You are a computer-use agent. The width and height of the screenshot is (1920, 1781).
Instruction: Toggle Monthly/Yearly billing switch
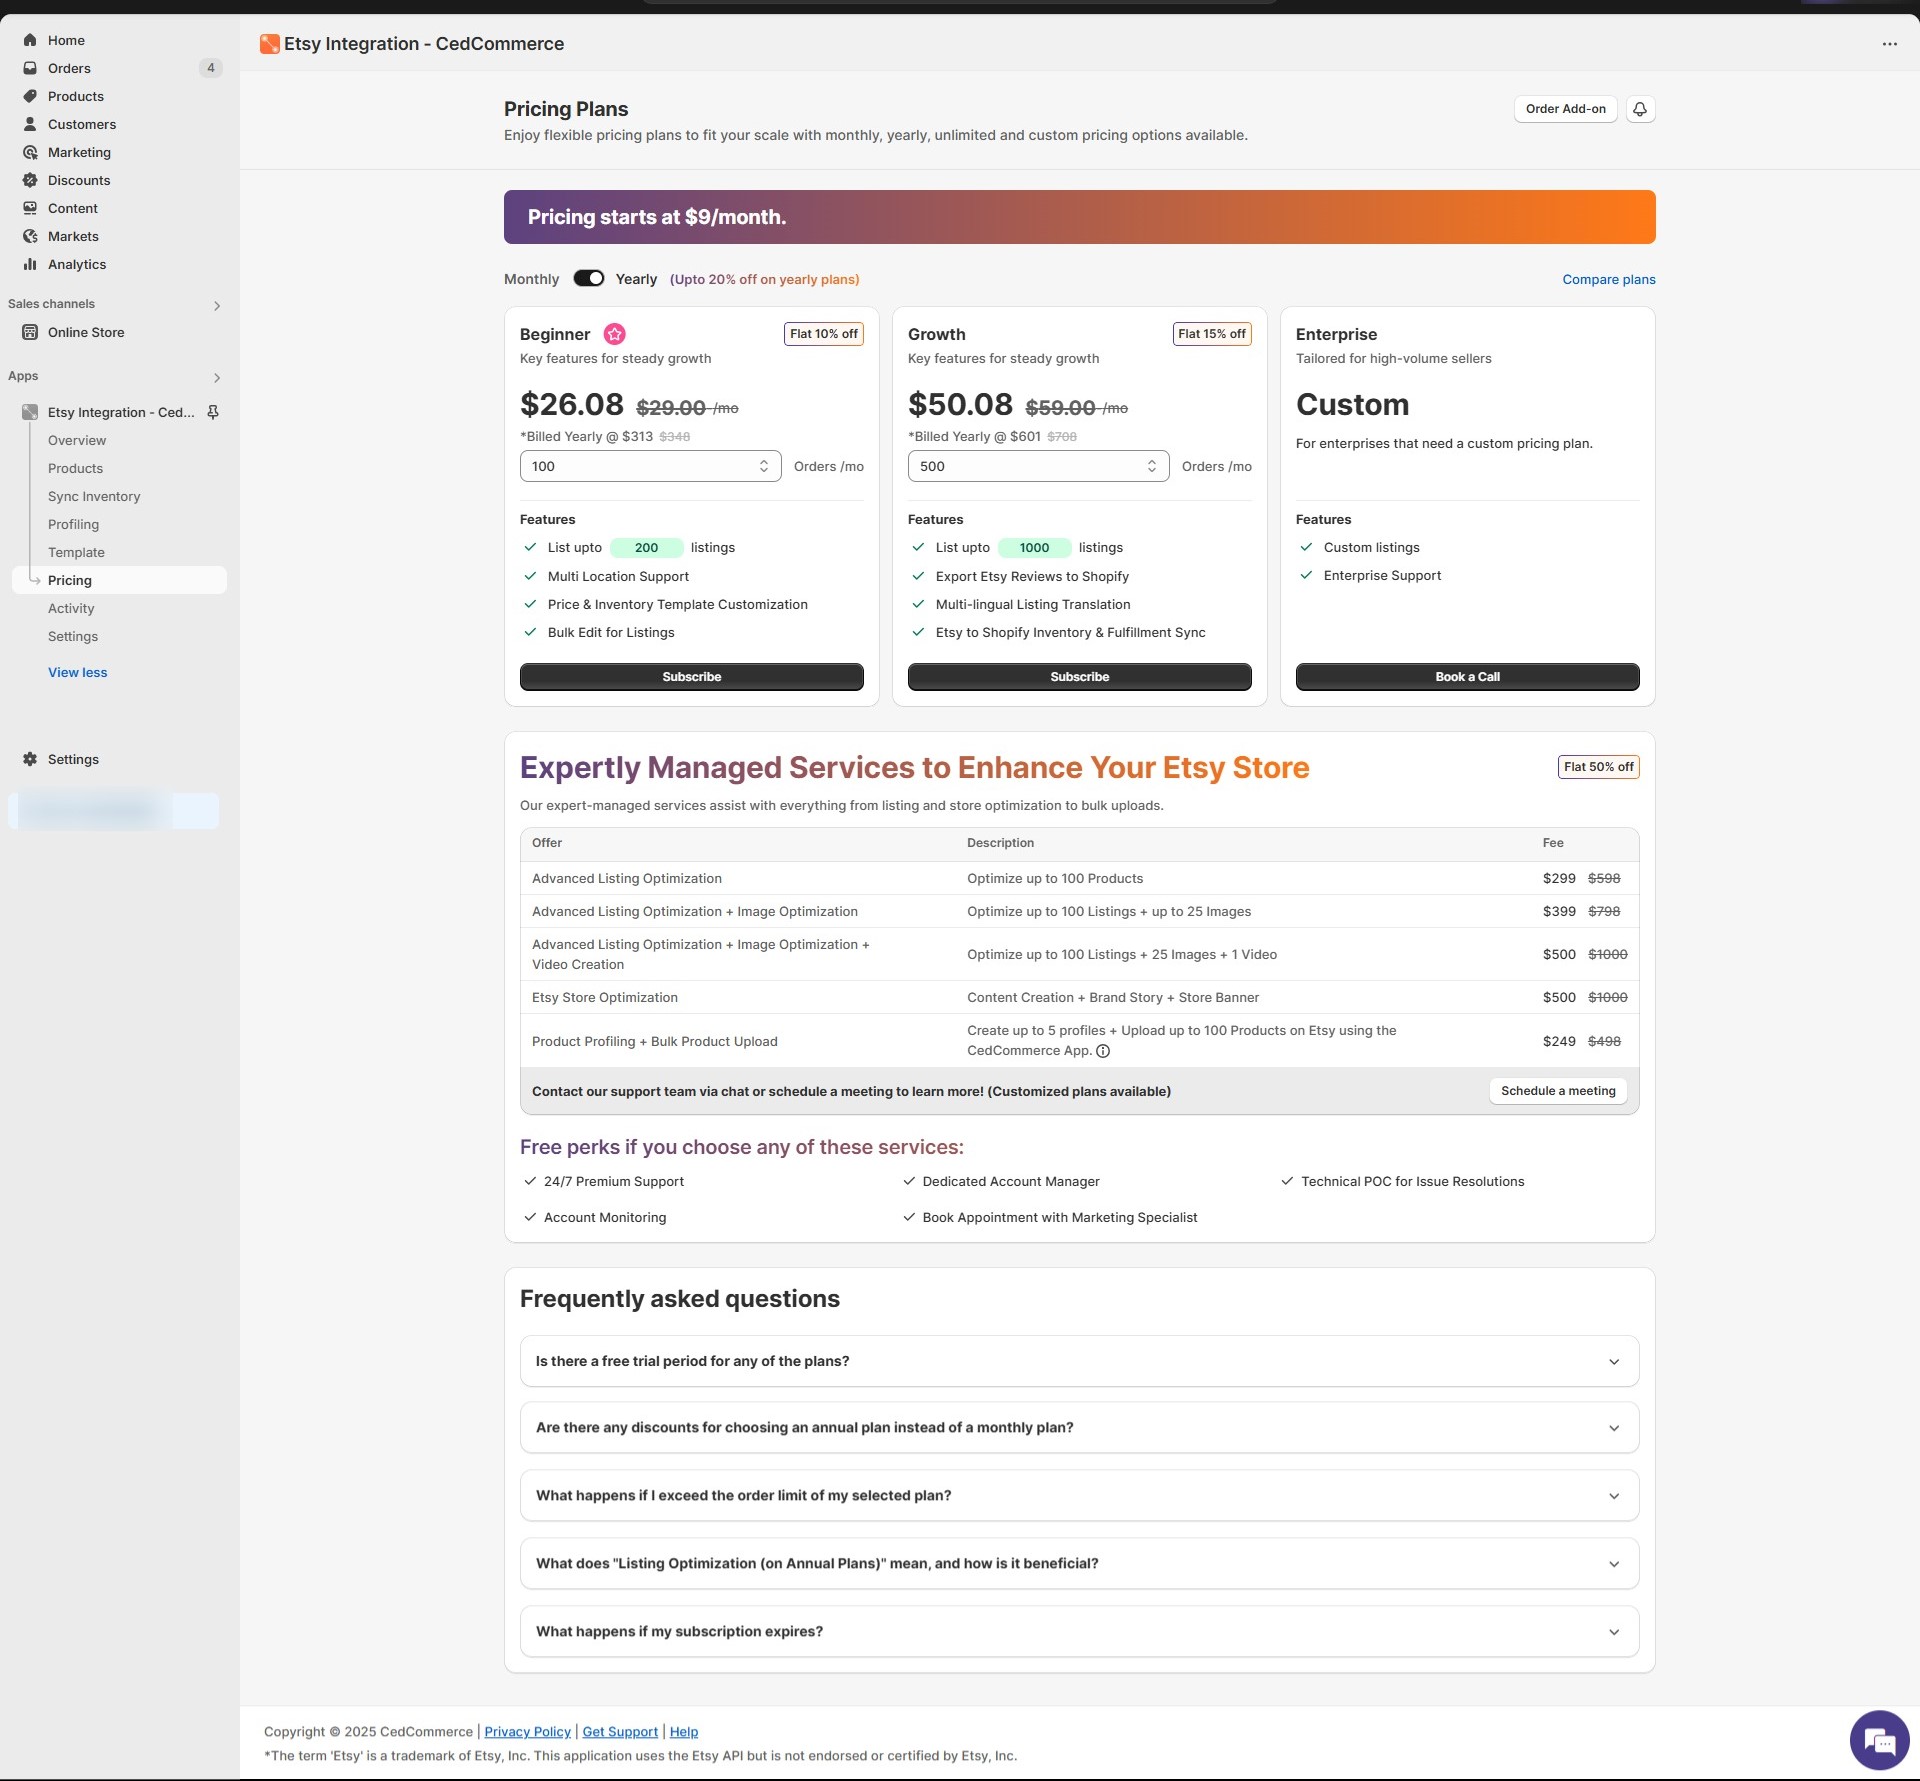point(589,278)
